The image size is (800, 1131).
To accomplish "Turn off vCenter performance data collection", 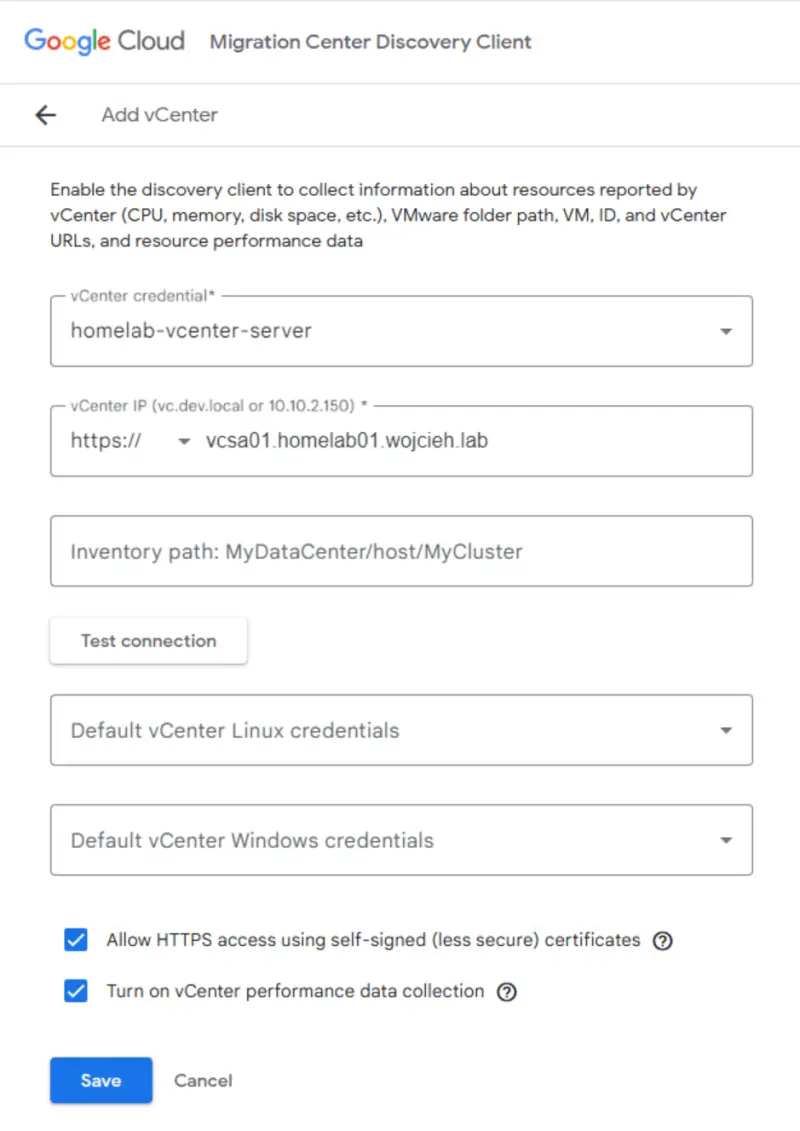I will pos(76,990).
